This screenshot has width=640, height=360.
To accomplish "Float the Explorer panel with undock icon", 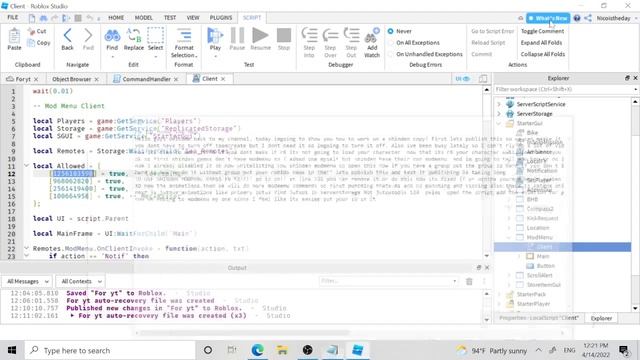I will click(x=627, y=78).
